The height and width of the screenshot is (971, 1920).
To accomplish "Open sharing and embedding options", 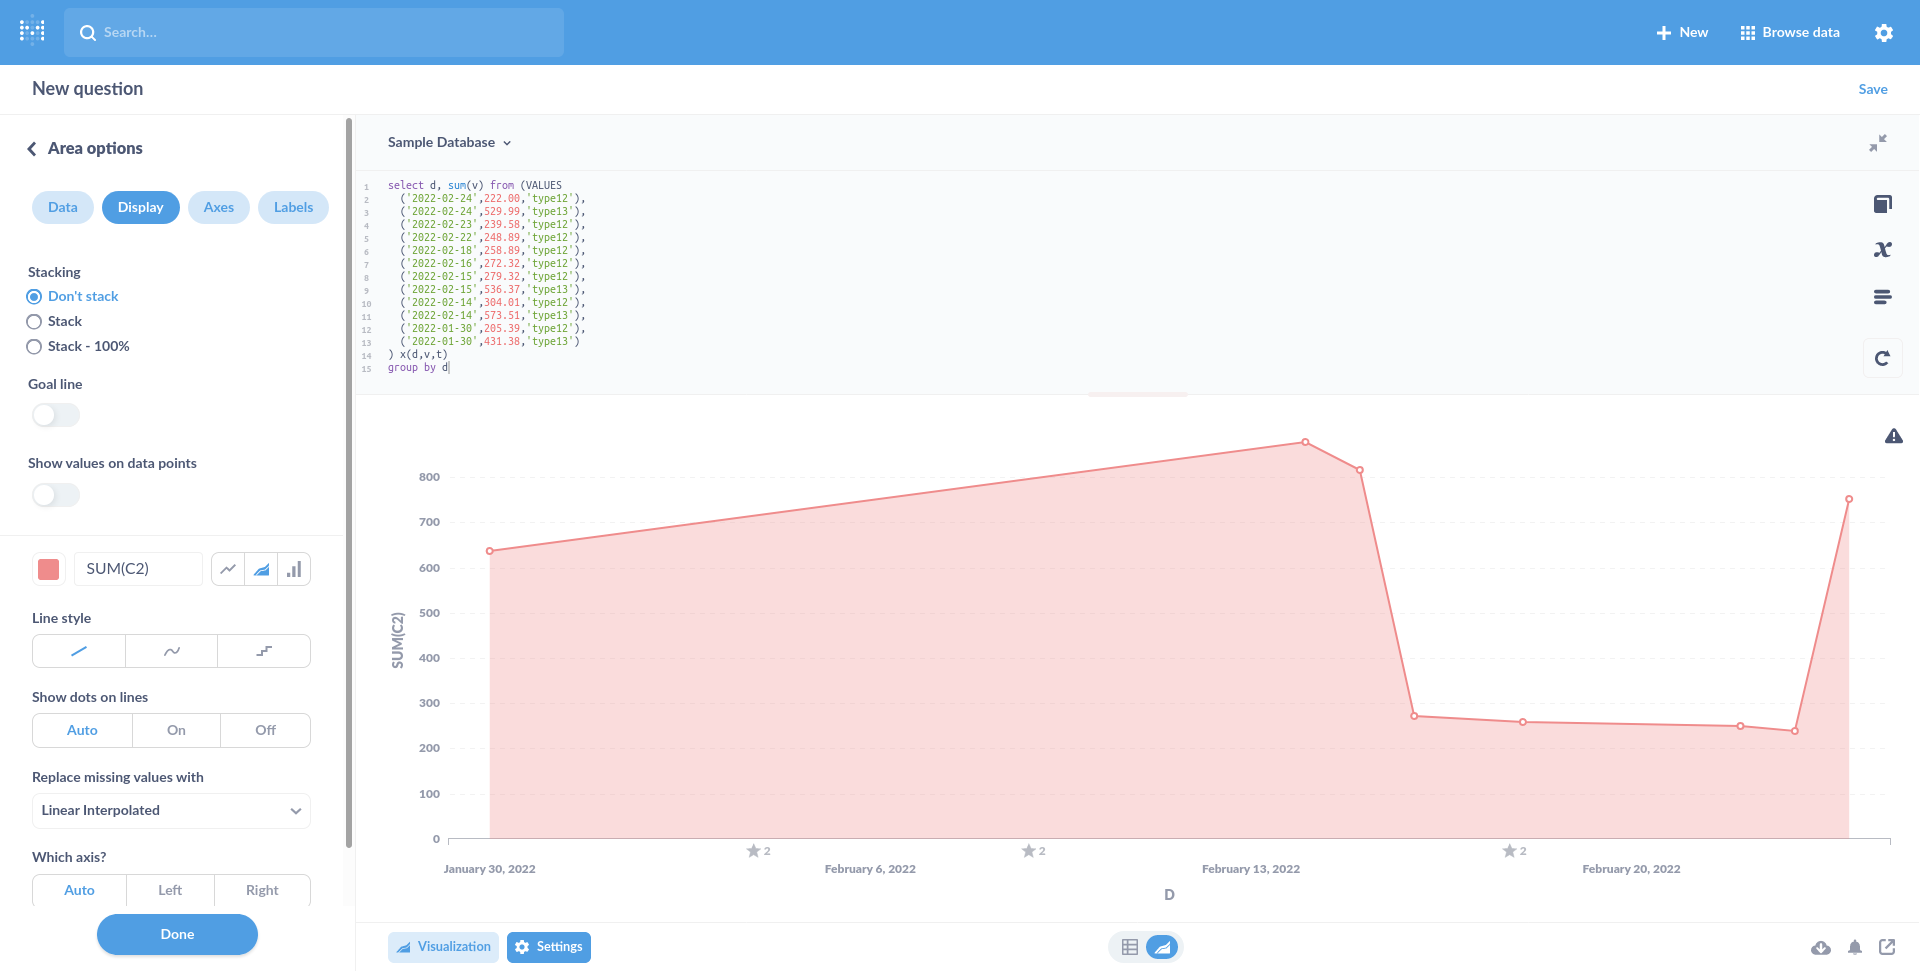I will tap(1889, 947).
